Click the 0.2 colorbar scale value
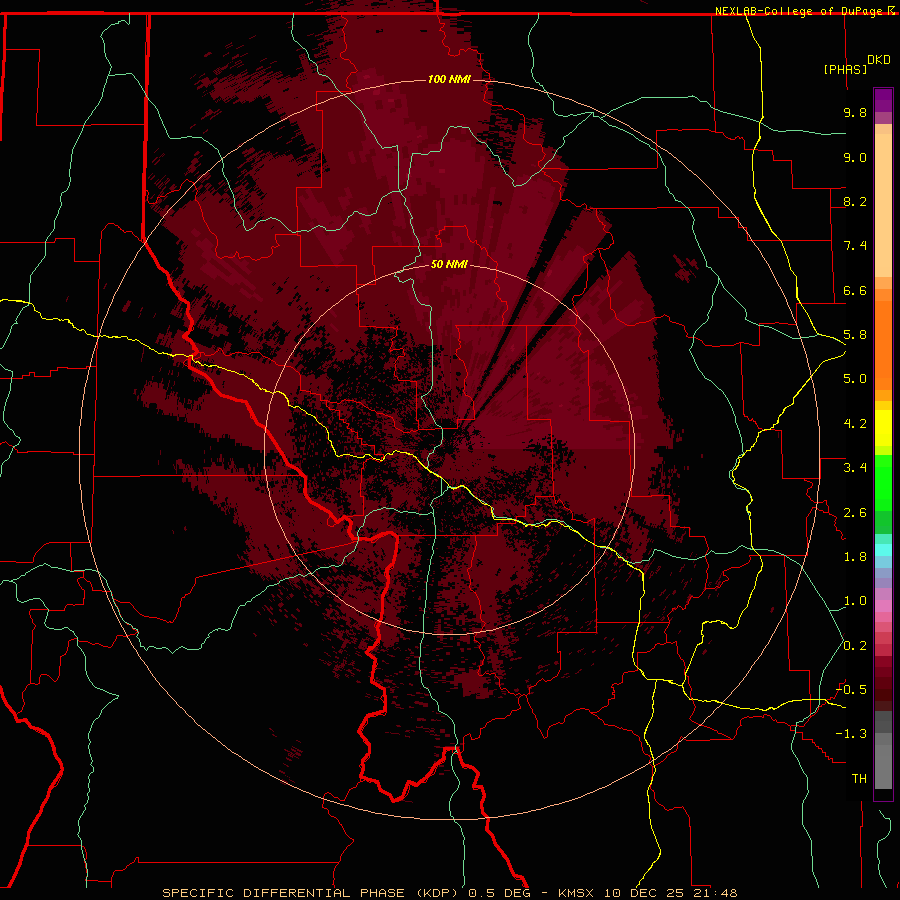 (x=855, y=646)
